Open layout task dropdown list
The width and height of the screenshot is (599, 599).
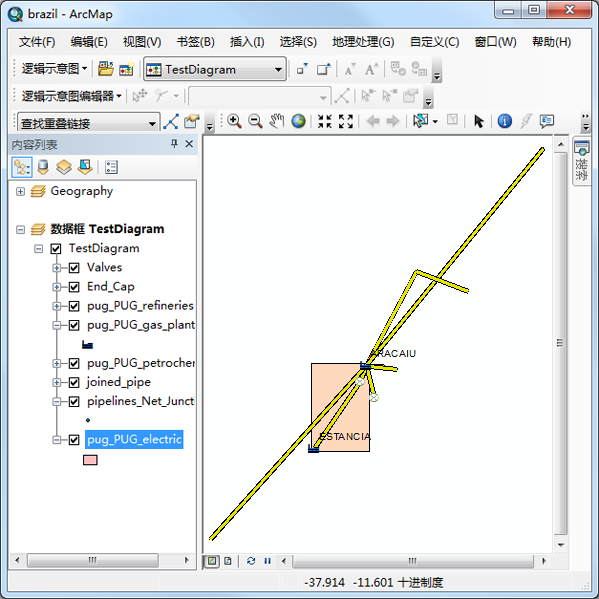coord(152,123)
